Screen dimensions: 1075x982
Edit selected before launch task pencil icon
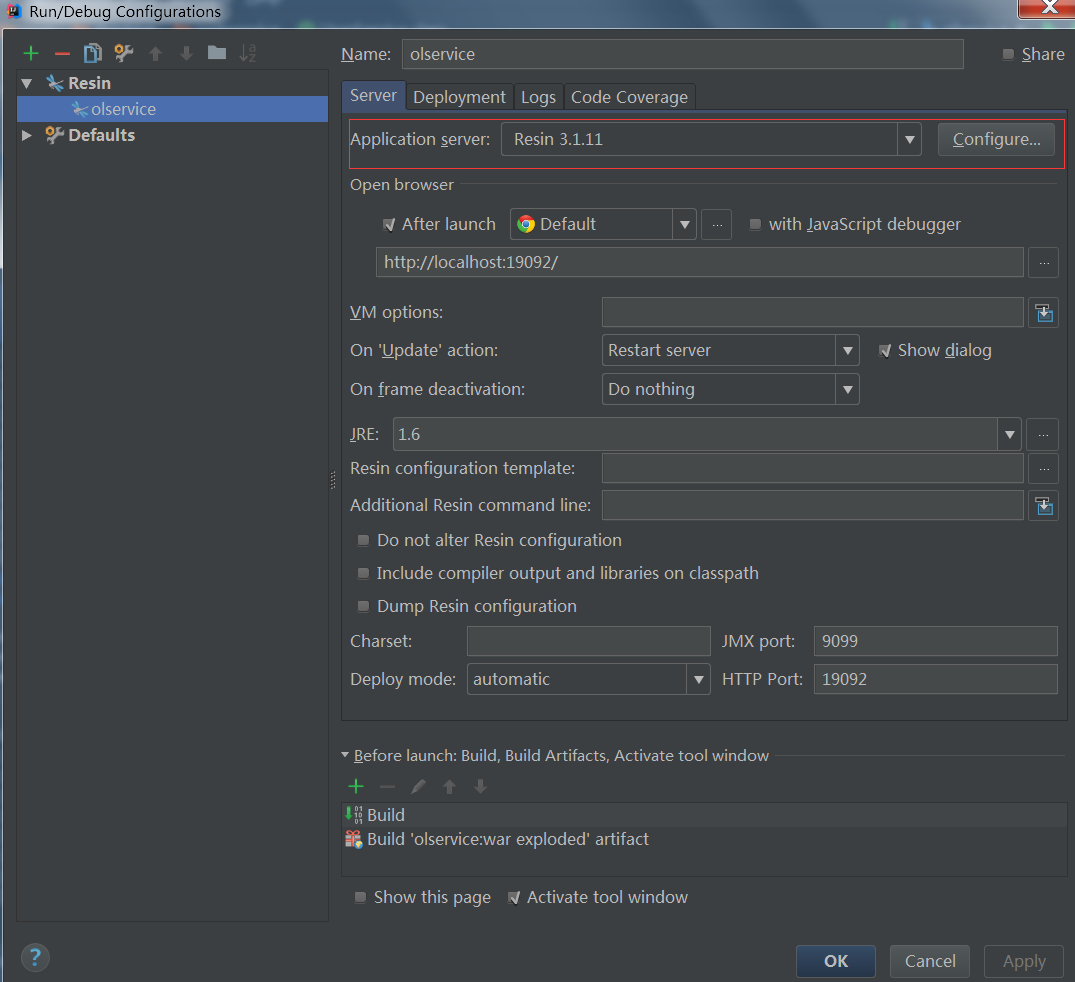click(418, 787)
